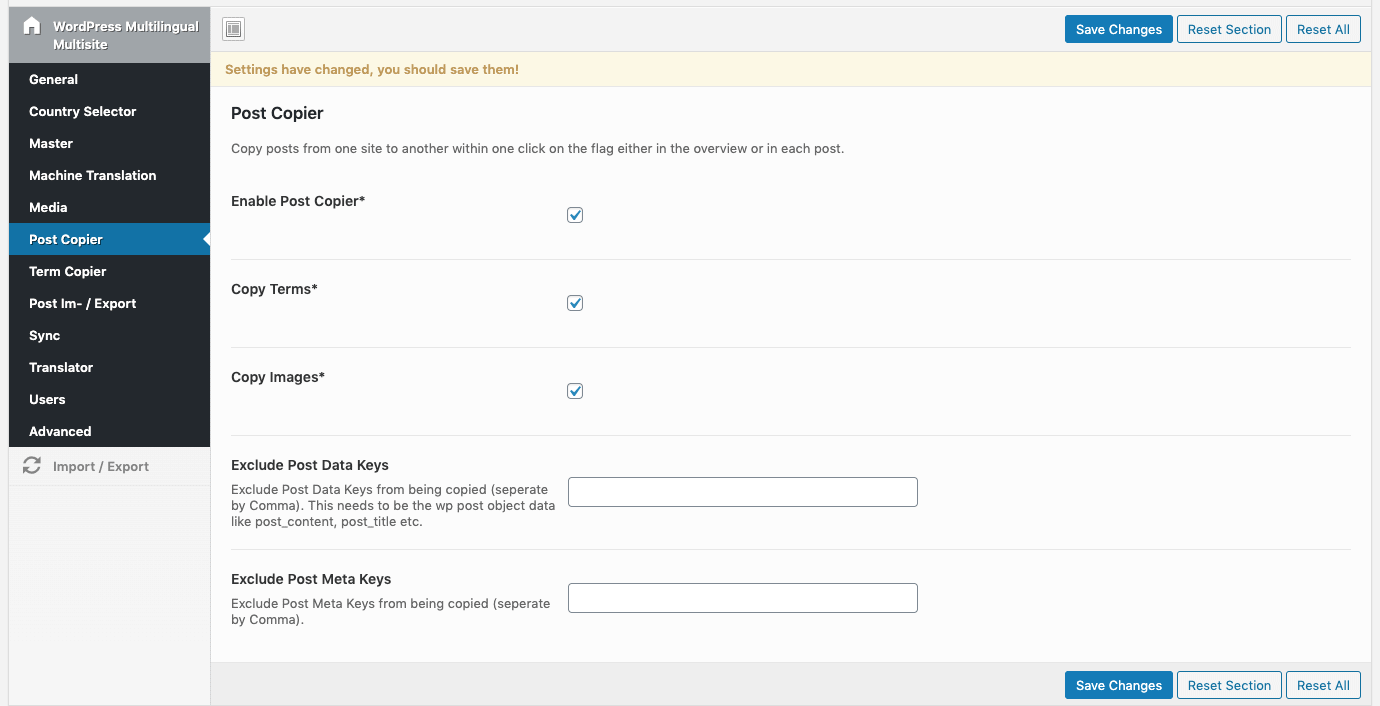Uncheck the Copy Terms option
Viewport: 1380px width, 706px height.
(575, 302)
